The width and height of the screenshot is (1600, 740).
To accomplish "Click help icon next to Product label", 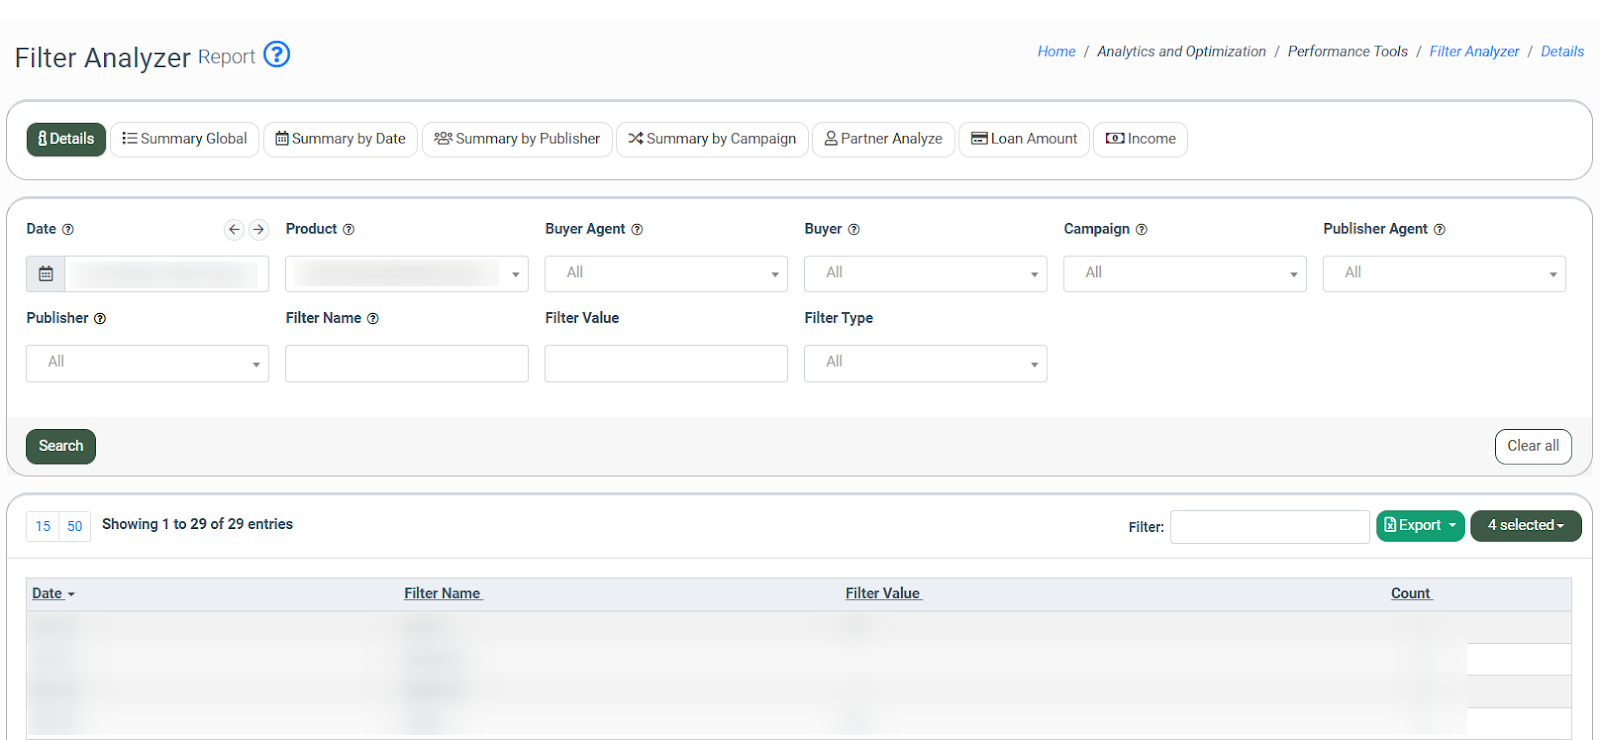I will [x=349, y=229].
